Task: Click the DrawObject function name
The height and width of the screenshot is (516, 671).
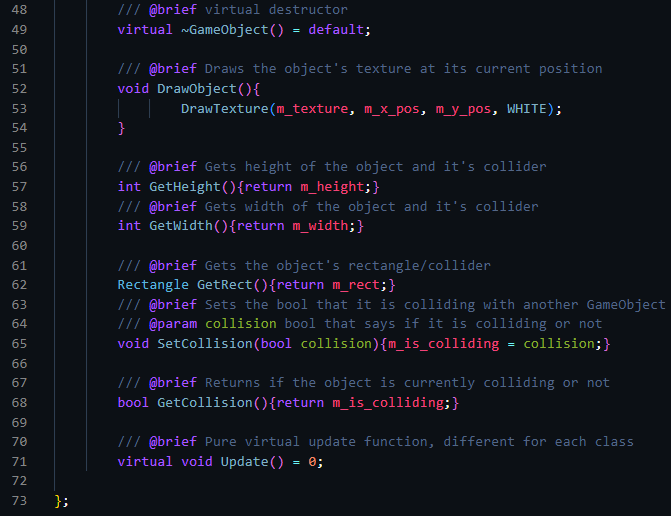Action: tap(192, 88)
